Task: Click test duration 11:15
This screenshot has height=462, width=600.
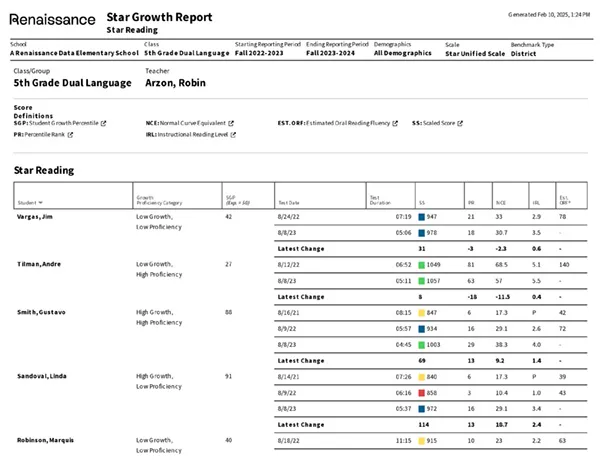Action: pos(403,441)
